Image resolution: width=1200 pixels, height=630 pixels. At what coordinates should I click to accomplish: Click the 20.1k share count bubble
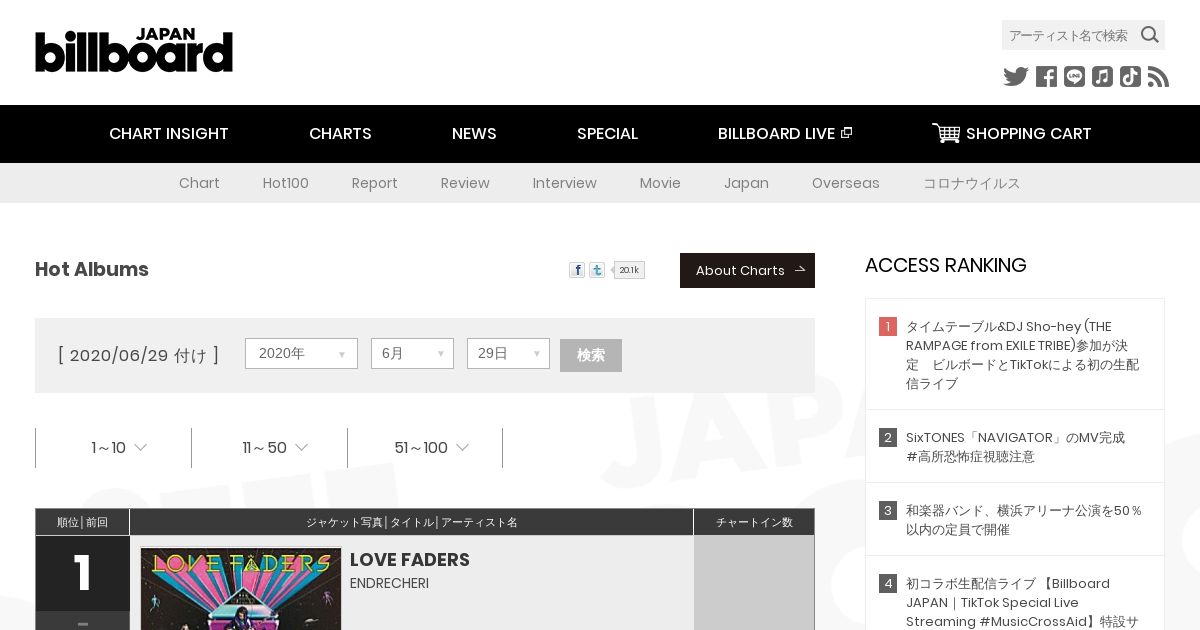(x=629, y=270)
